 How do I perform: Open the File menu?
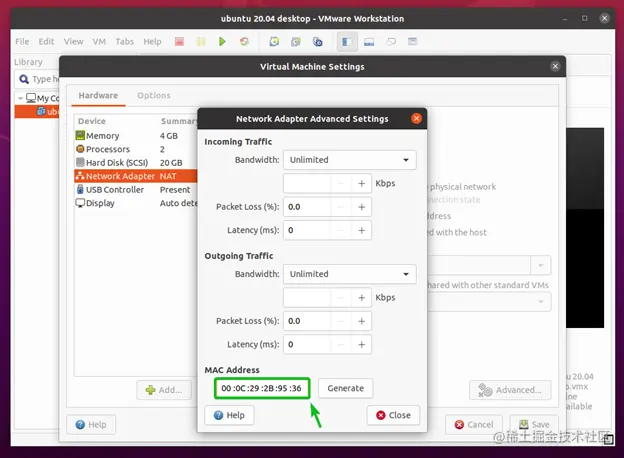pos(22,41)
